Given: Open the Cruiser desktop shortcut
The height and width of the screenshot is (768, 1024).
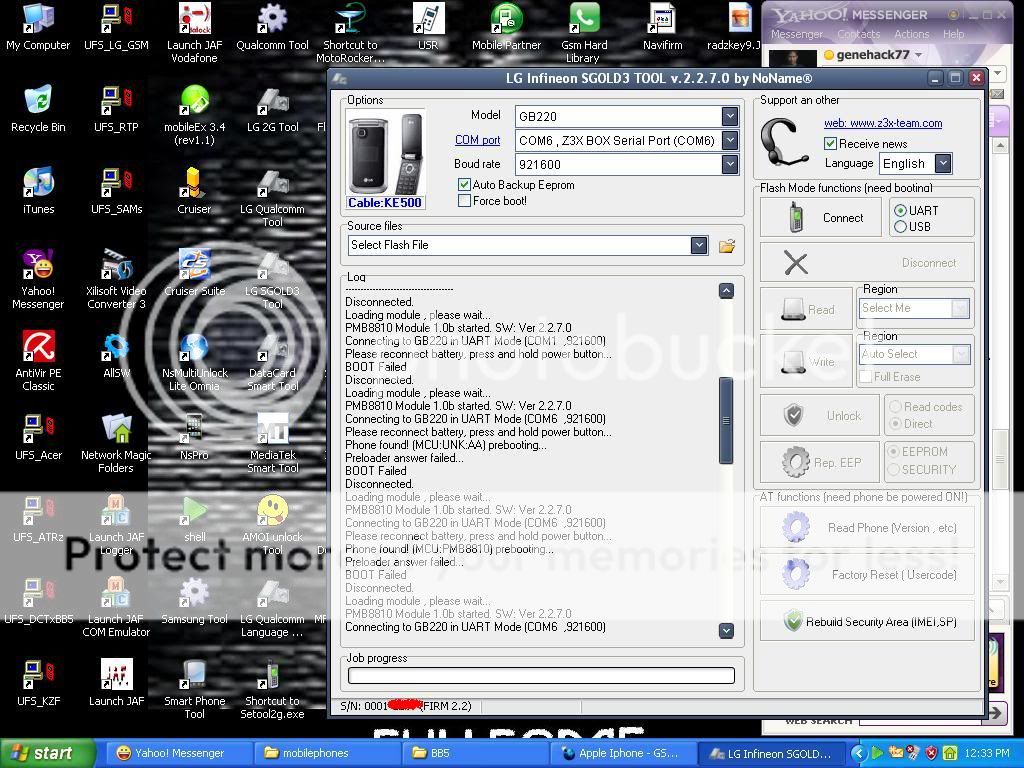Looking at the screenshot, I should coord(194,191).
